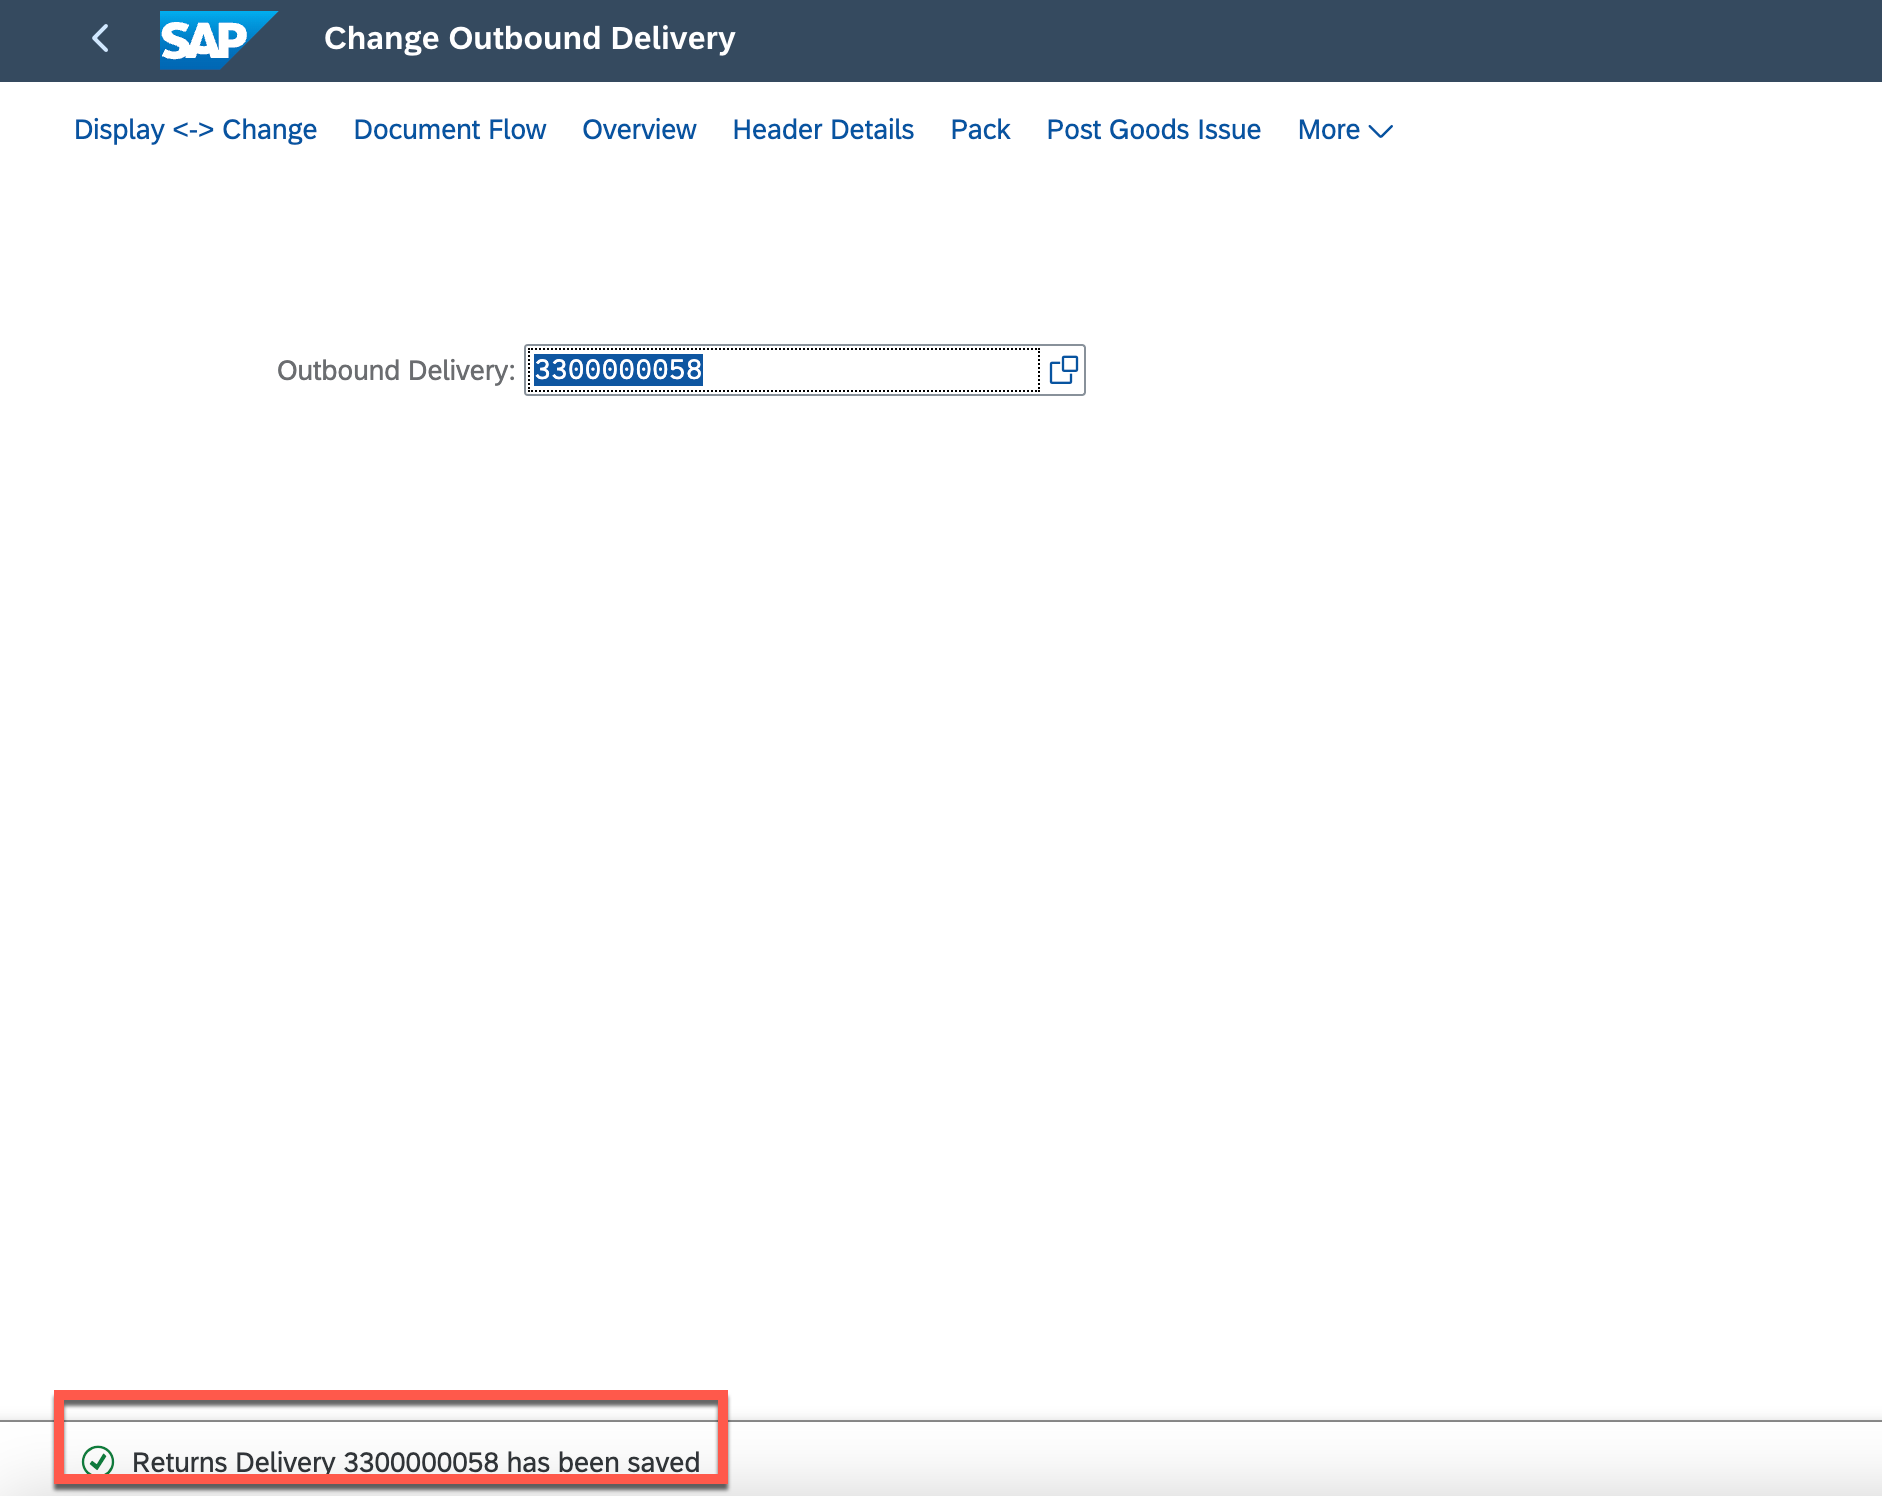Click the Outbound Delivery field label

click(x=395, y=371)
